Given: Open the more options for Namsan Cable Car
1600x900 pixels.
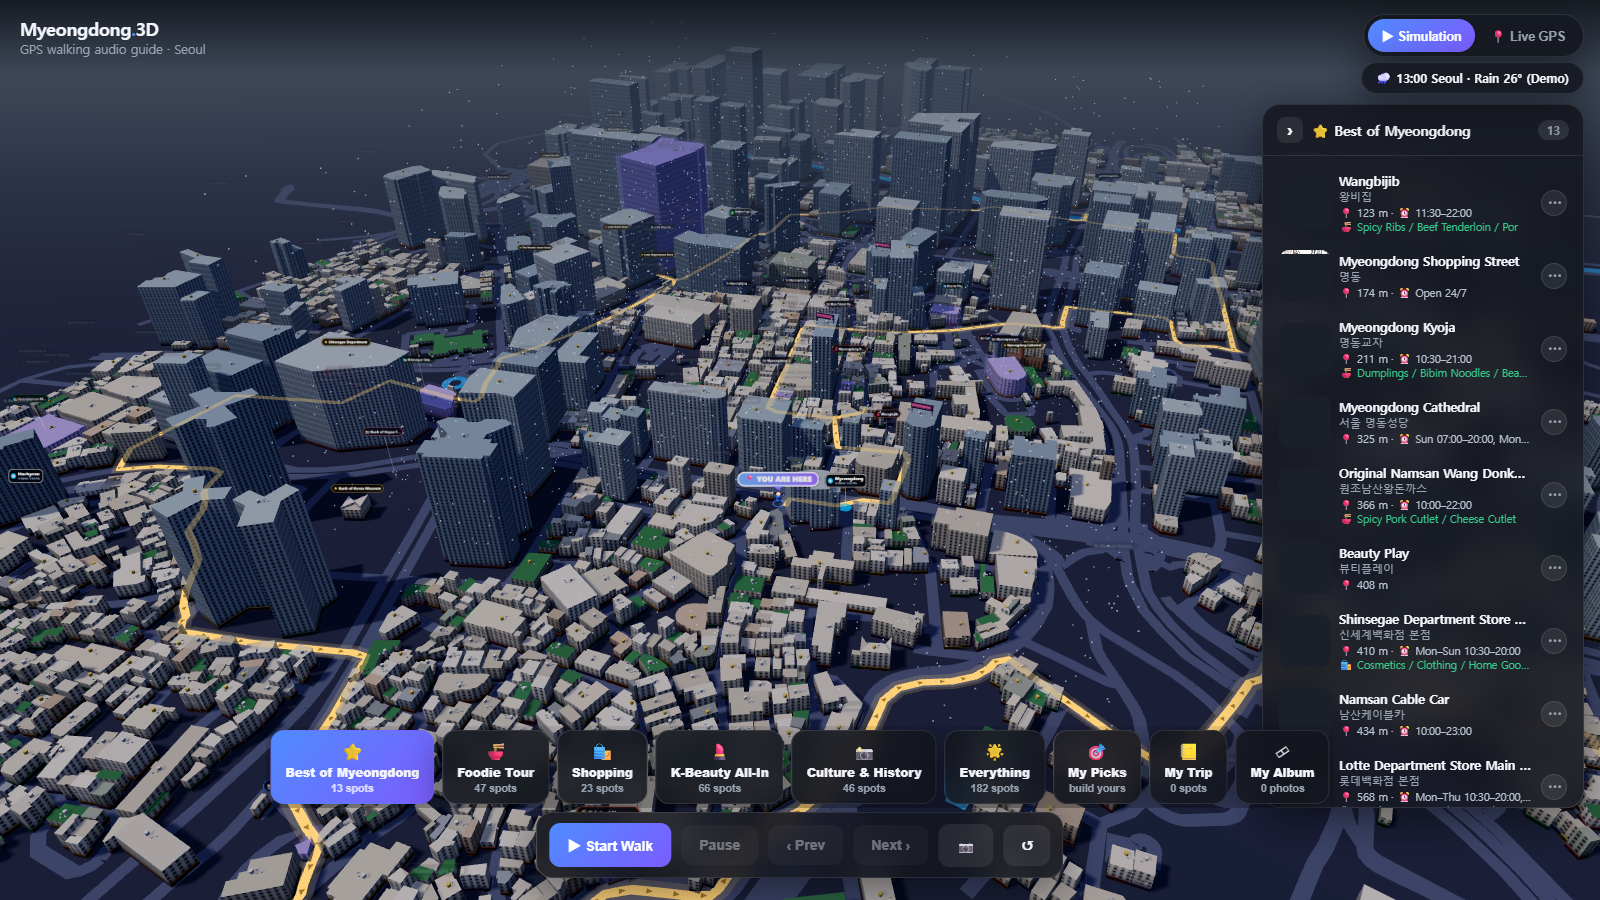Looking at the screenshot, I should [x=1554, y=714].
